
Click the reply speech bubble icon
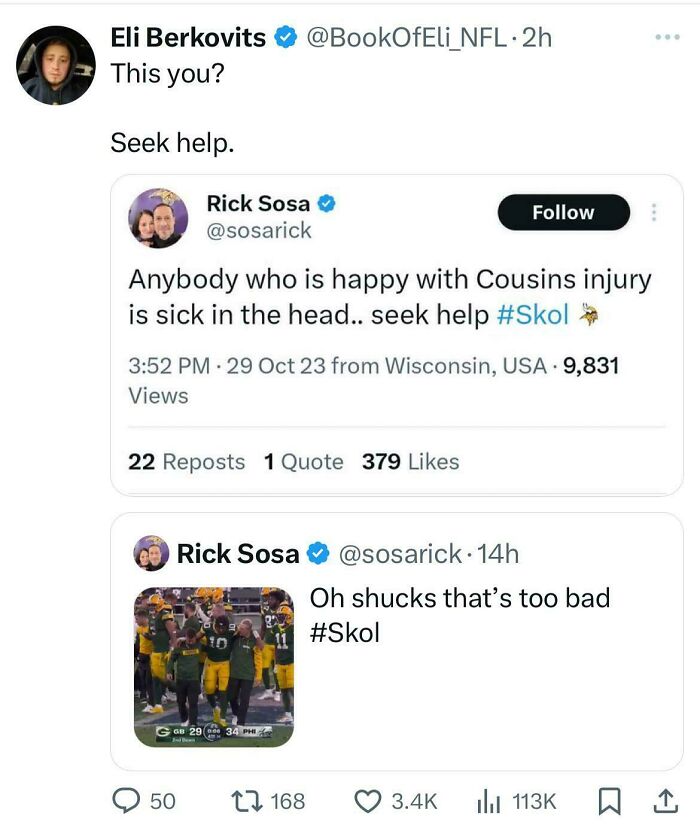[x=127, y=800]
